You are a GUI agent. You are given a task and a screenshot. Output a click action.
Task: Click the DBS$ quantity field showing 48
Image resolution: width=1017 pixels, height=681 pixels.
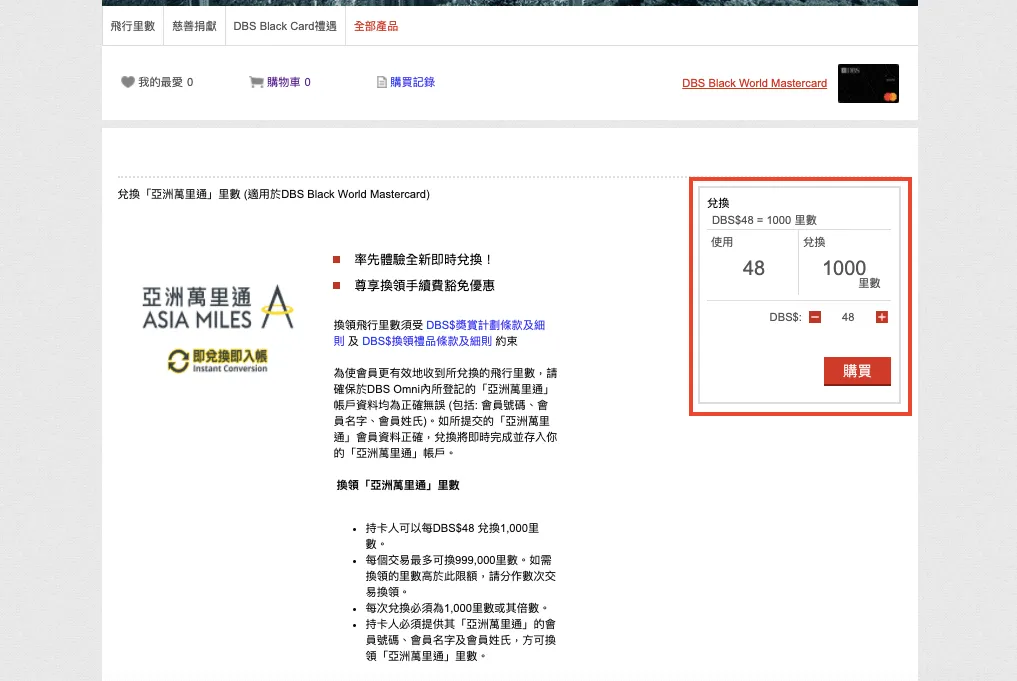[x=848, y=317]
